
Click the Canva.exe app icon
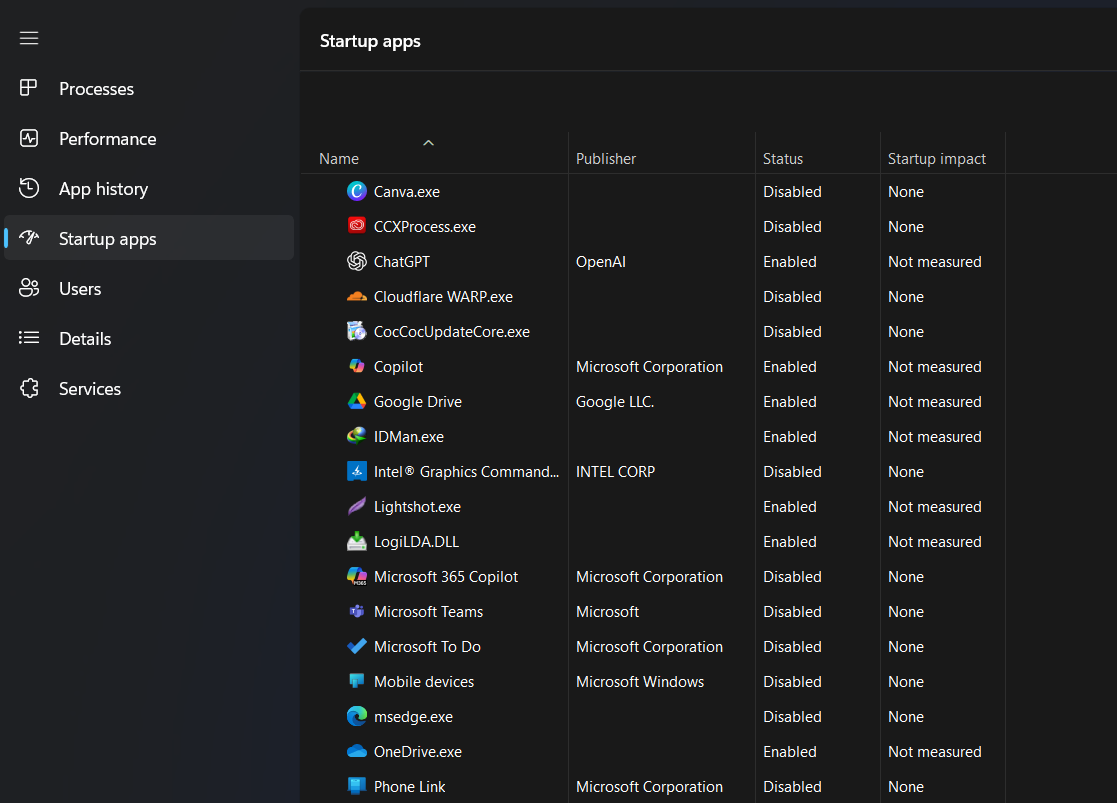(x=357, y=191)
